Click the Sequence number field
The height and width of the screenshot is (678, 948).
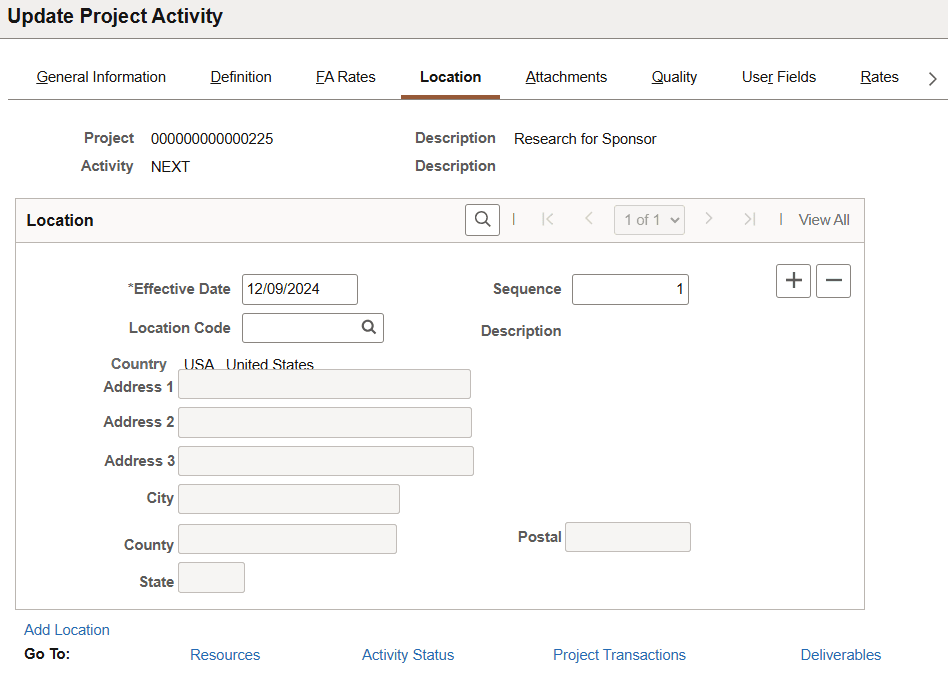click(630, 289)
